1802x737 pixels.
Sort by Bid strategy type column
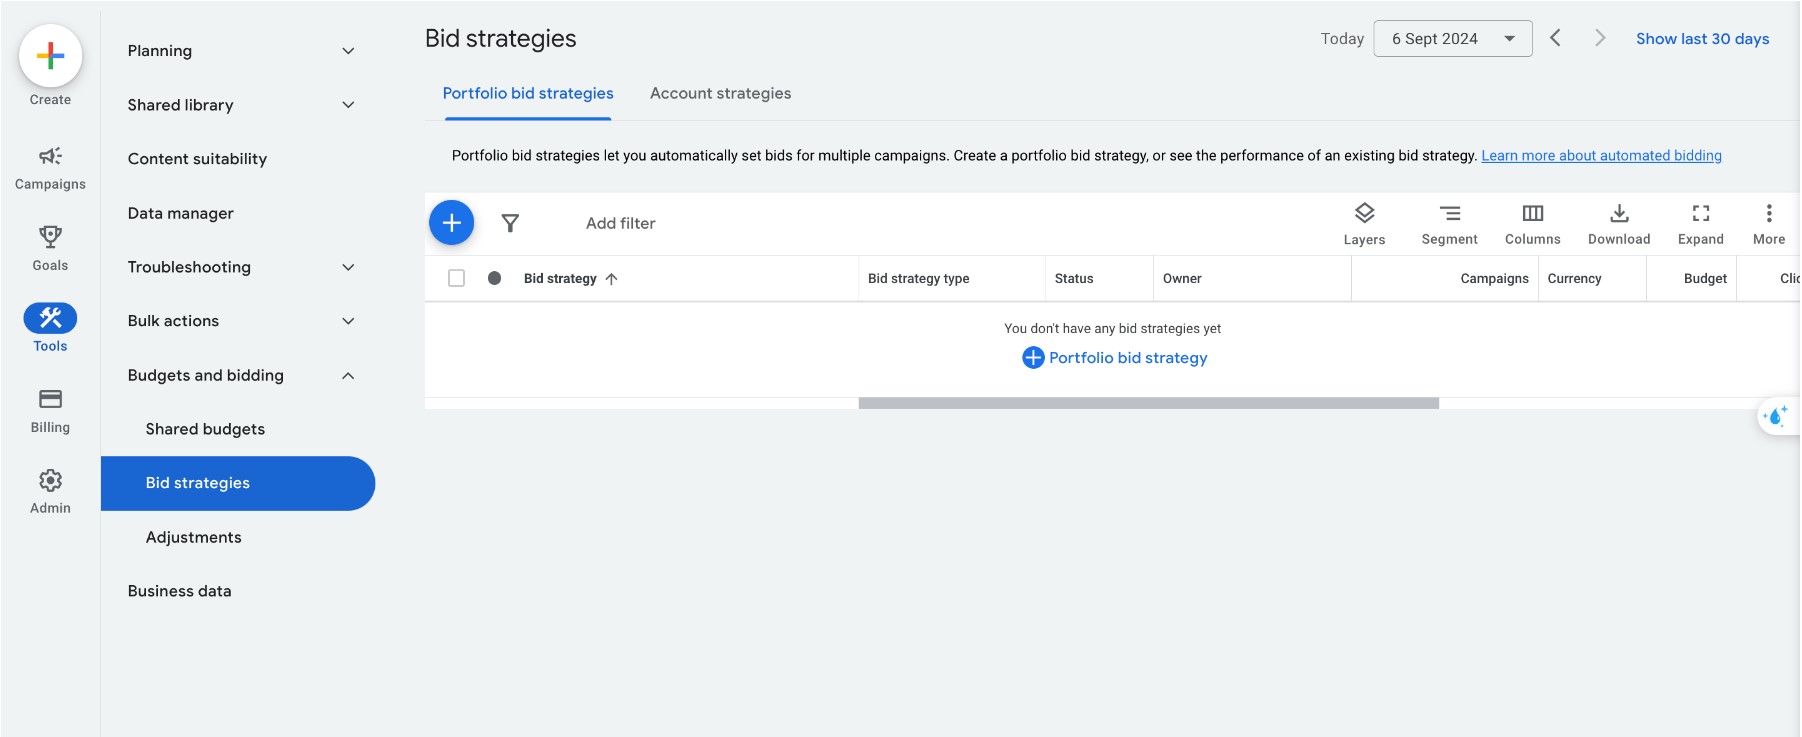[918, 278]
